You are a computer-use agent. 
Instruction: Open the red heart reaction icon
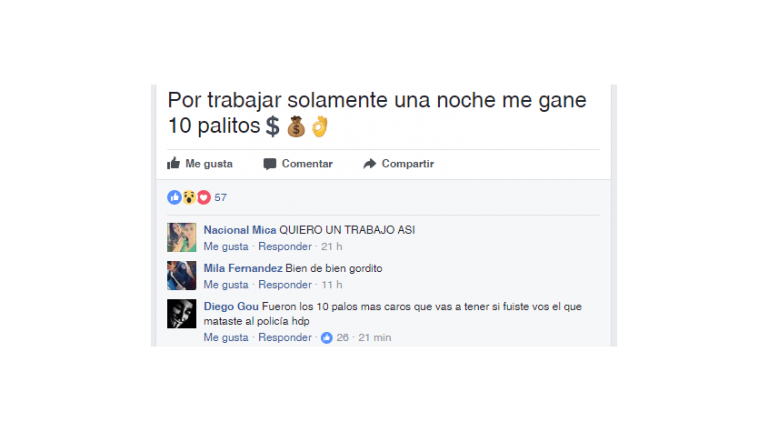pyautogui.click(x=204, y=197)
